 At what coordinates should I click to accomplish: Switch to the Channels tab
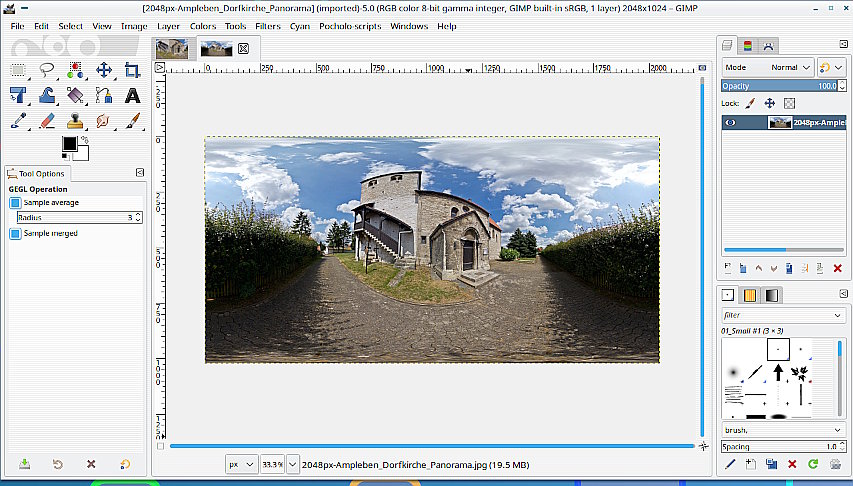pos(747,45)
